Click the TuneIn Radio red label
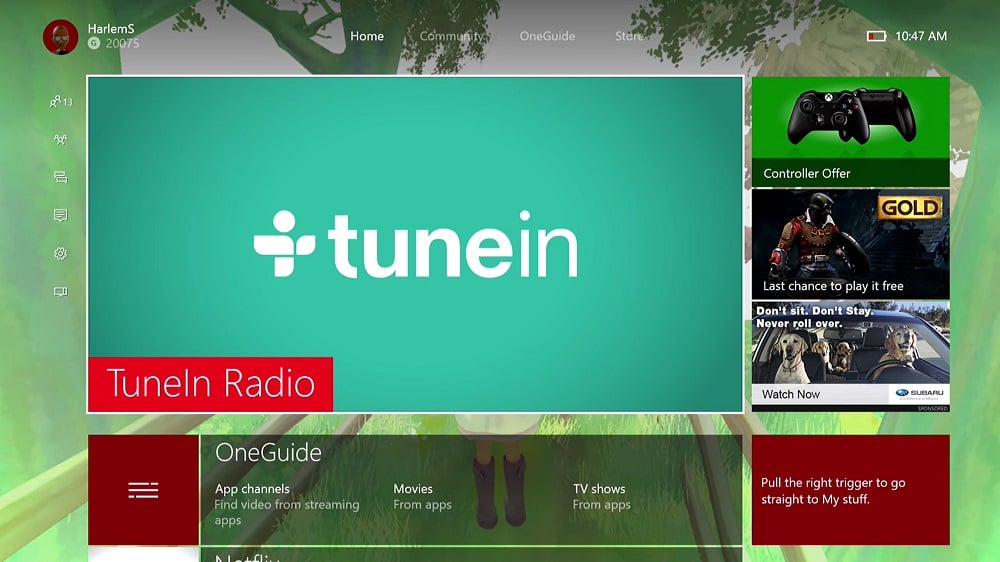This screenshot has height=562, width=1000. (210, 384)
